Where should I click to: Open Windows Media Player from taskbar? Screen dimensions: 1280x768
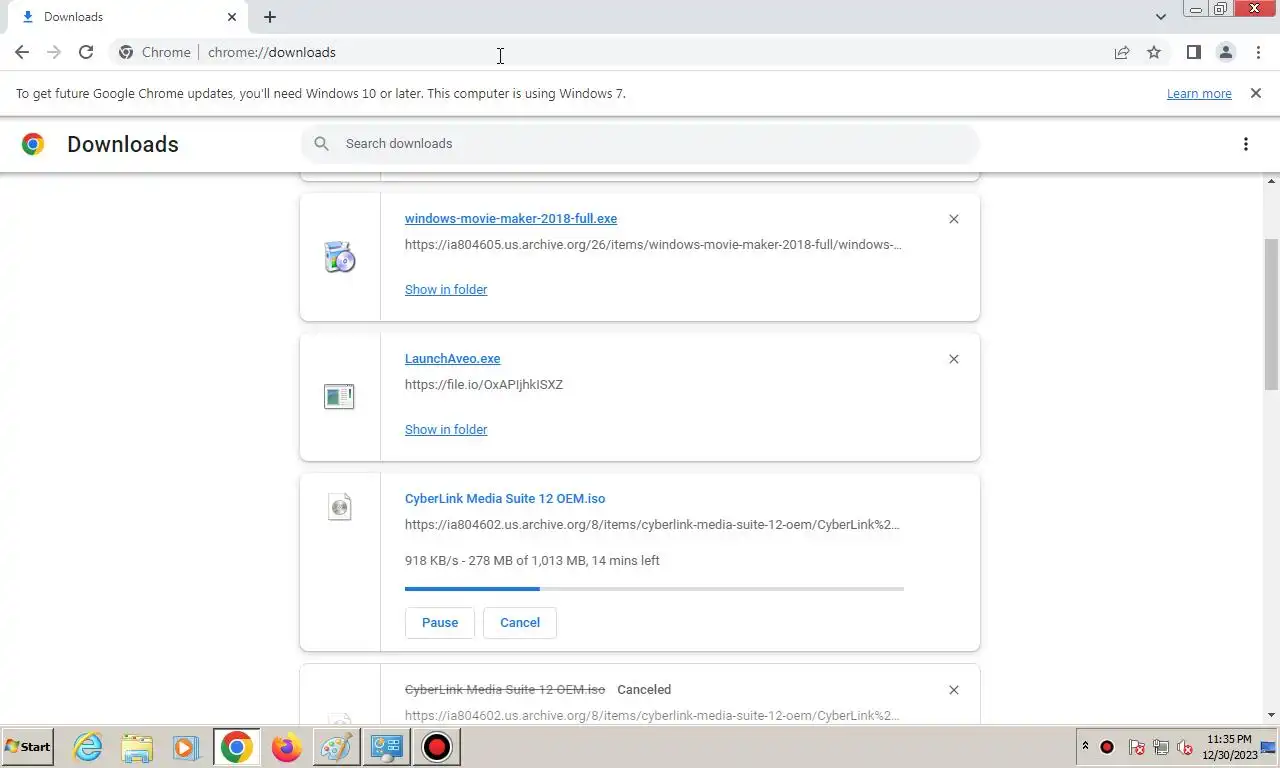point(185,747)
